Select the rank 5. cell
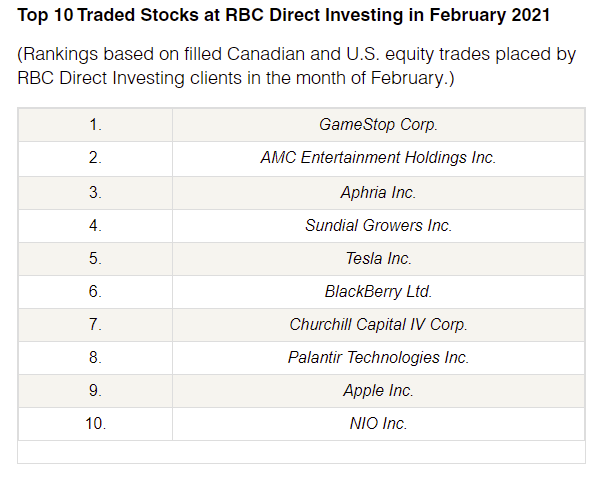605x478 pixels. 95,259
